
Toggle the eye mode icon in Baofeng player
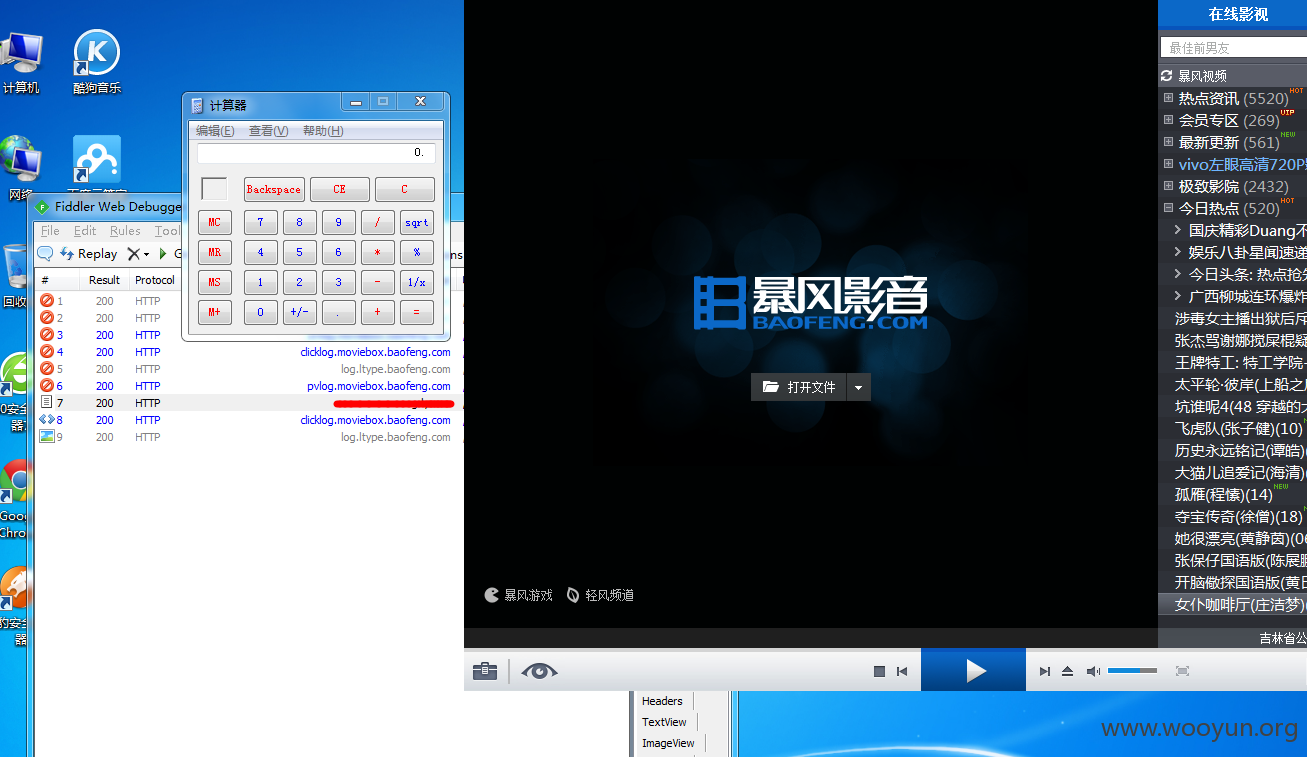(539, 671)
